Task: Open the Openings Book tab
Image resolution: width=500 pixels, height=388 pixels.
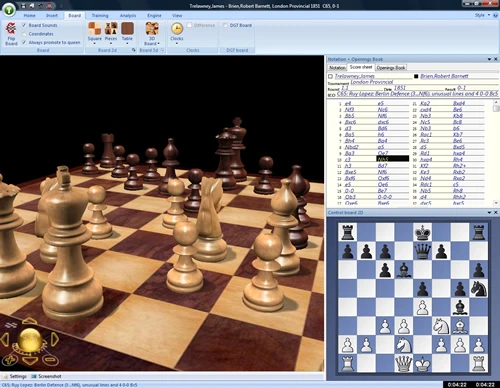Action: click(x=391, y=68)
